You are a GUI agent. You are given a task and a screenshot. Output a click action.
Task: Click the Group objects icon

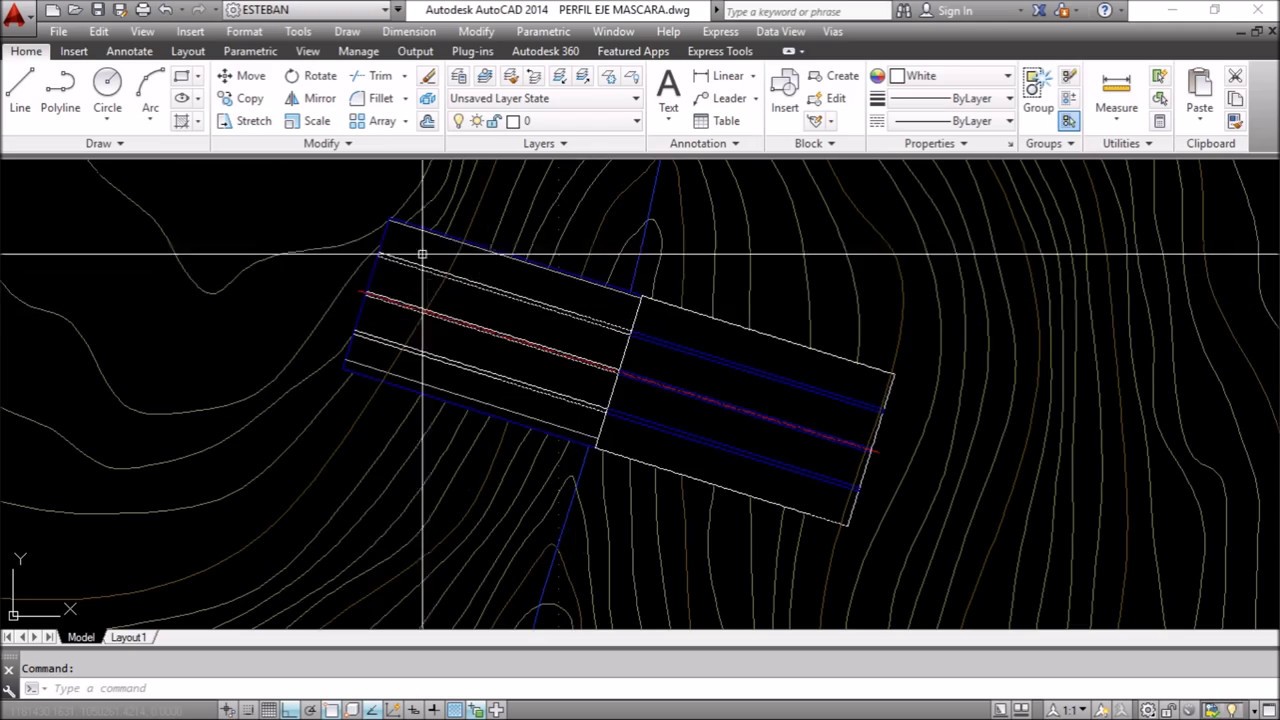pos(1038,92)
